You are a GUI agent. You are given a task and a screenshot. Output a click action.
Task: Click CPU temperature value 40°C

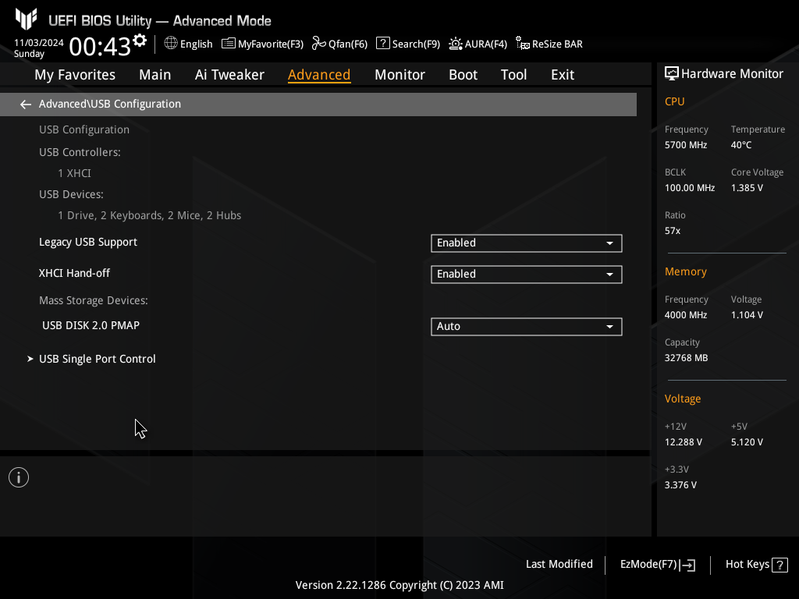pos(741,145)
